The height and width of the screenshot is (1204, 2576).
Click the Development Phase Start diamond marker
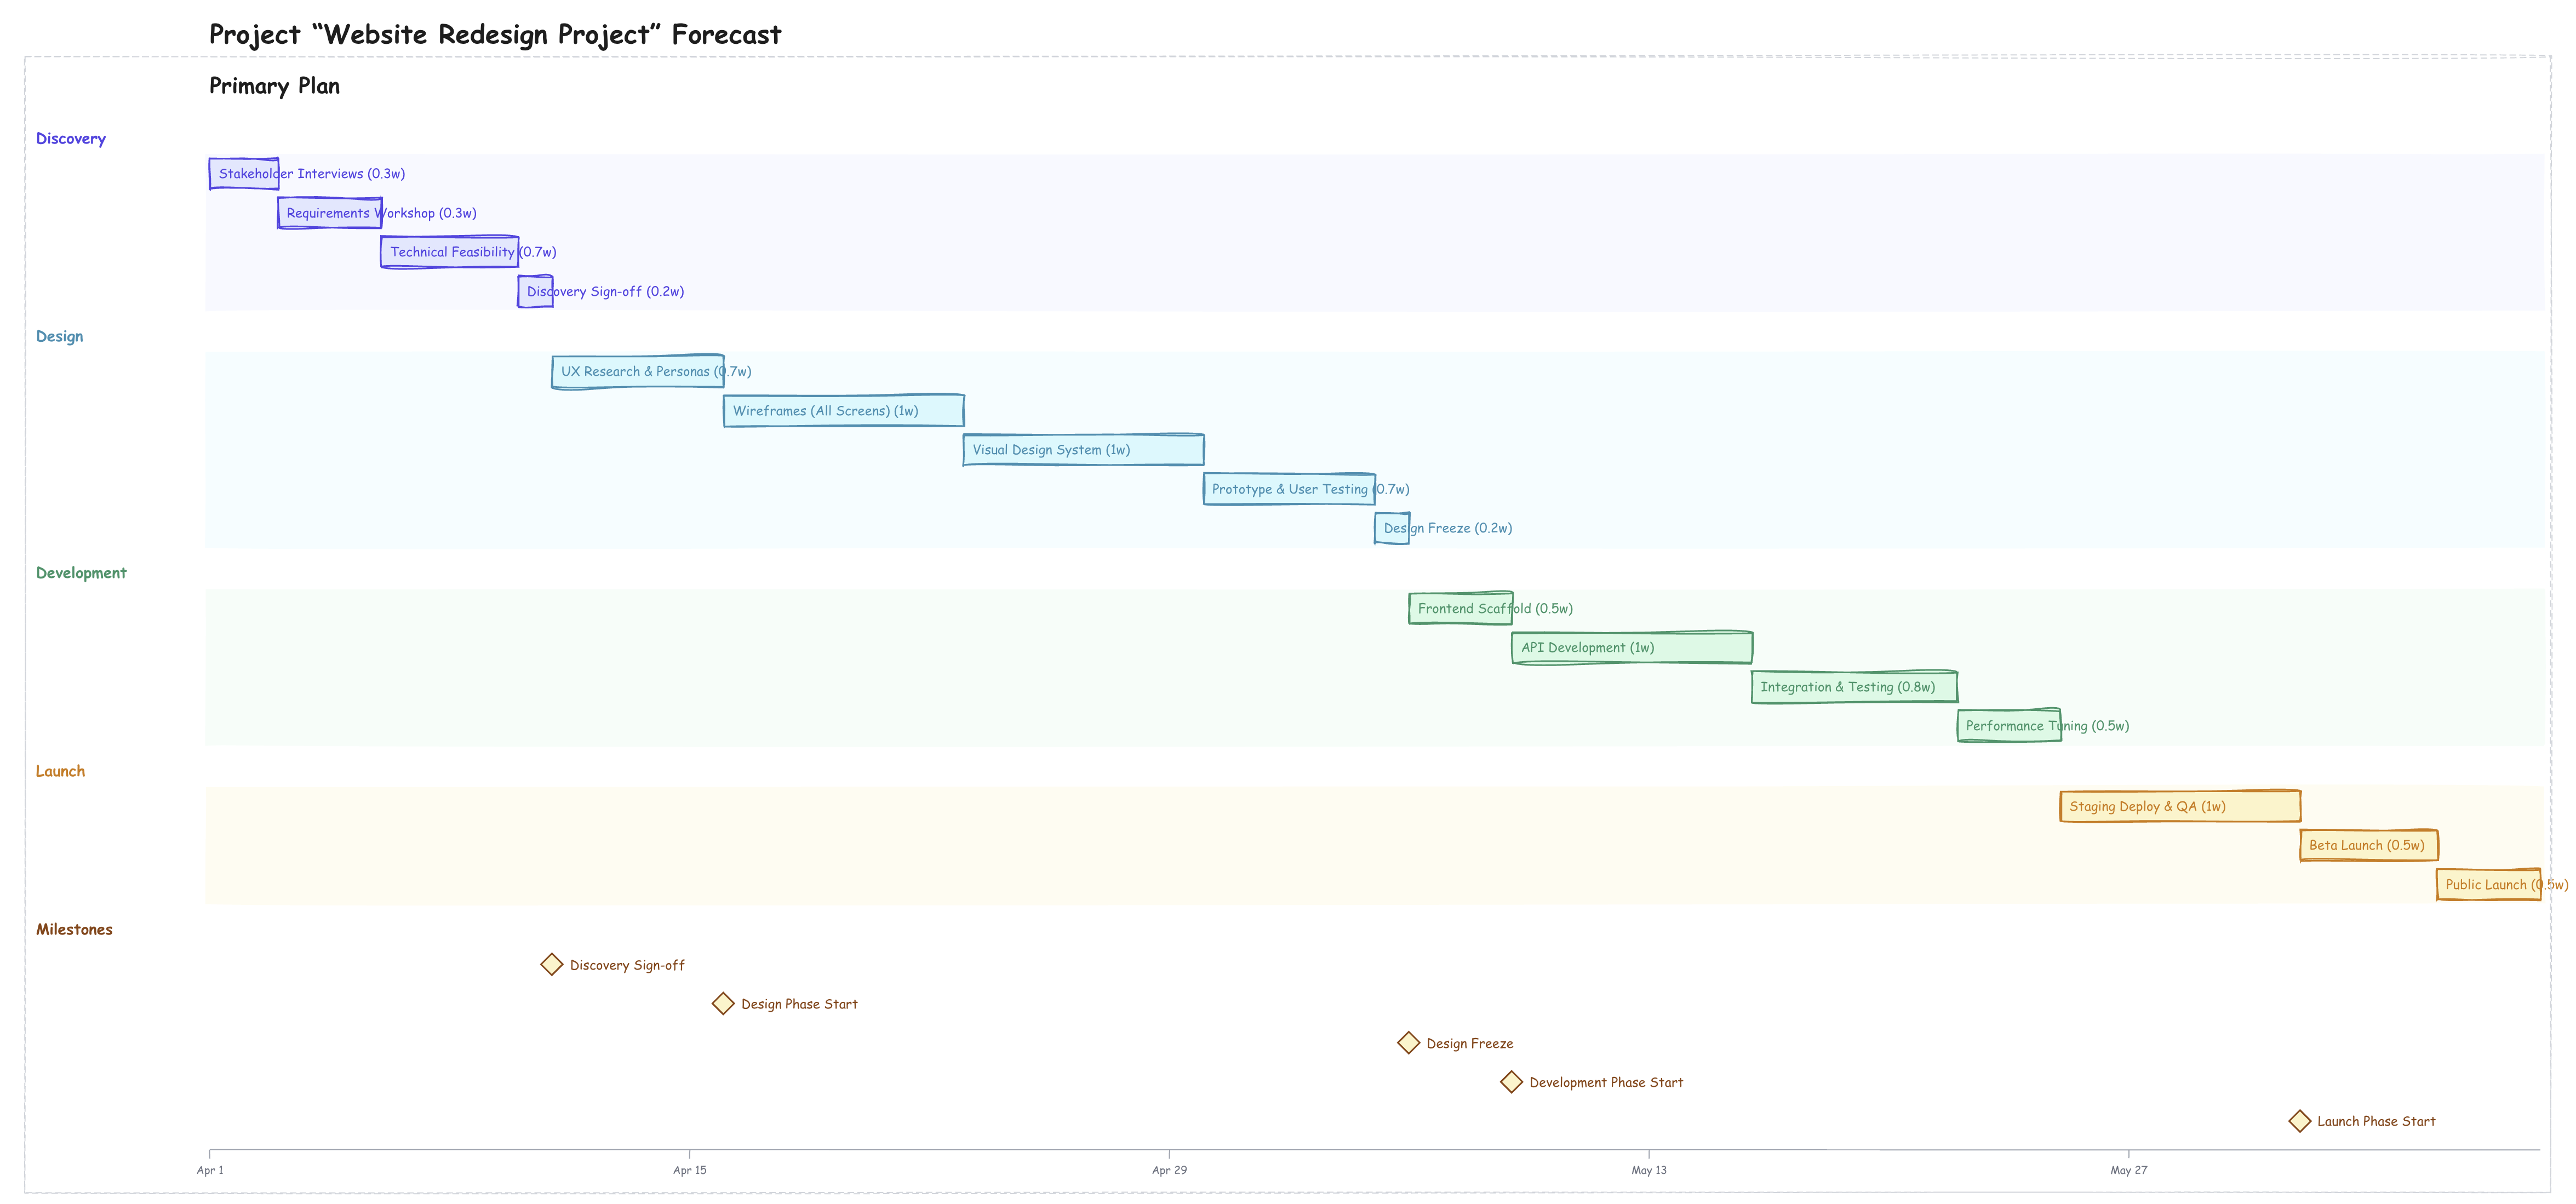coord(1511,1082)
